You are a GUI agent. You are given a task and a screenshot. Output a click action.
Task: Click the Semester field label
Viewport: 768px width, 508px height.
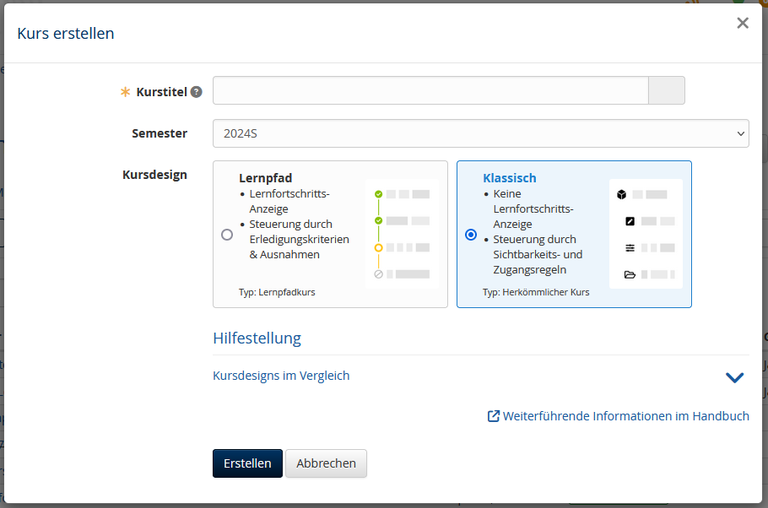click(x=160, y=133)
